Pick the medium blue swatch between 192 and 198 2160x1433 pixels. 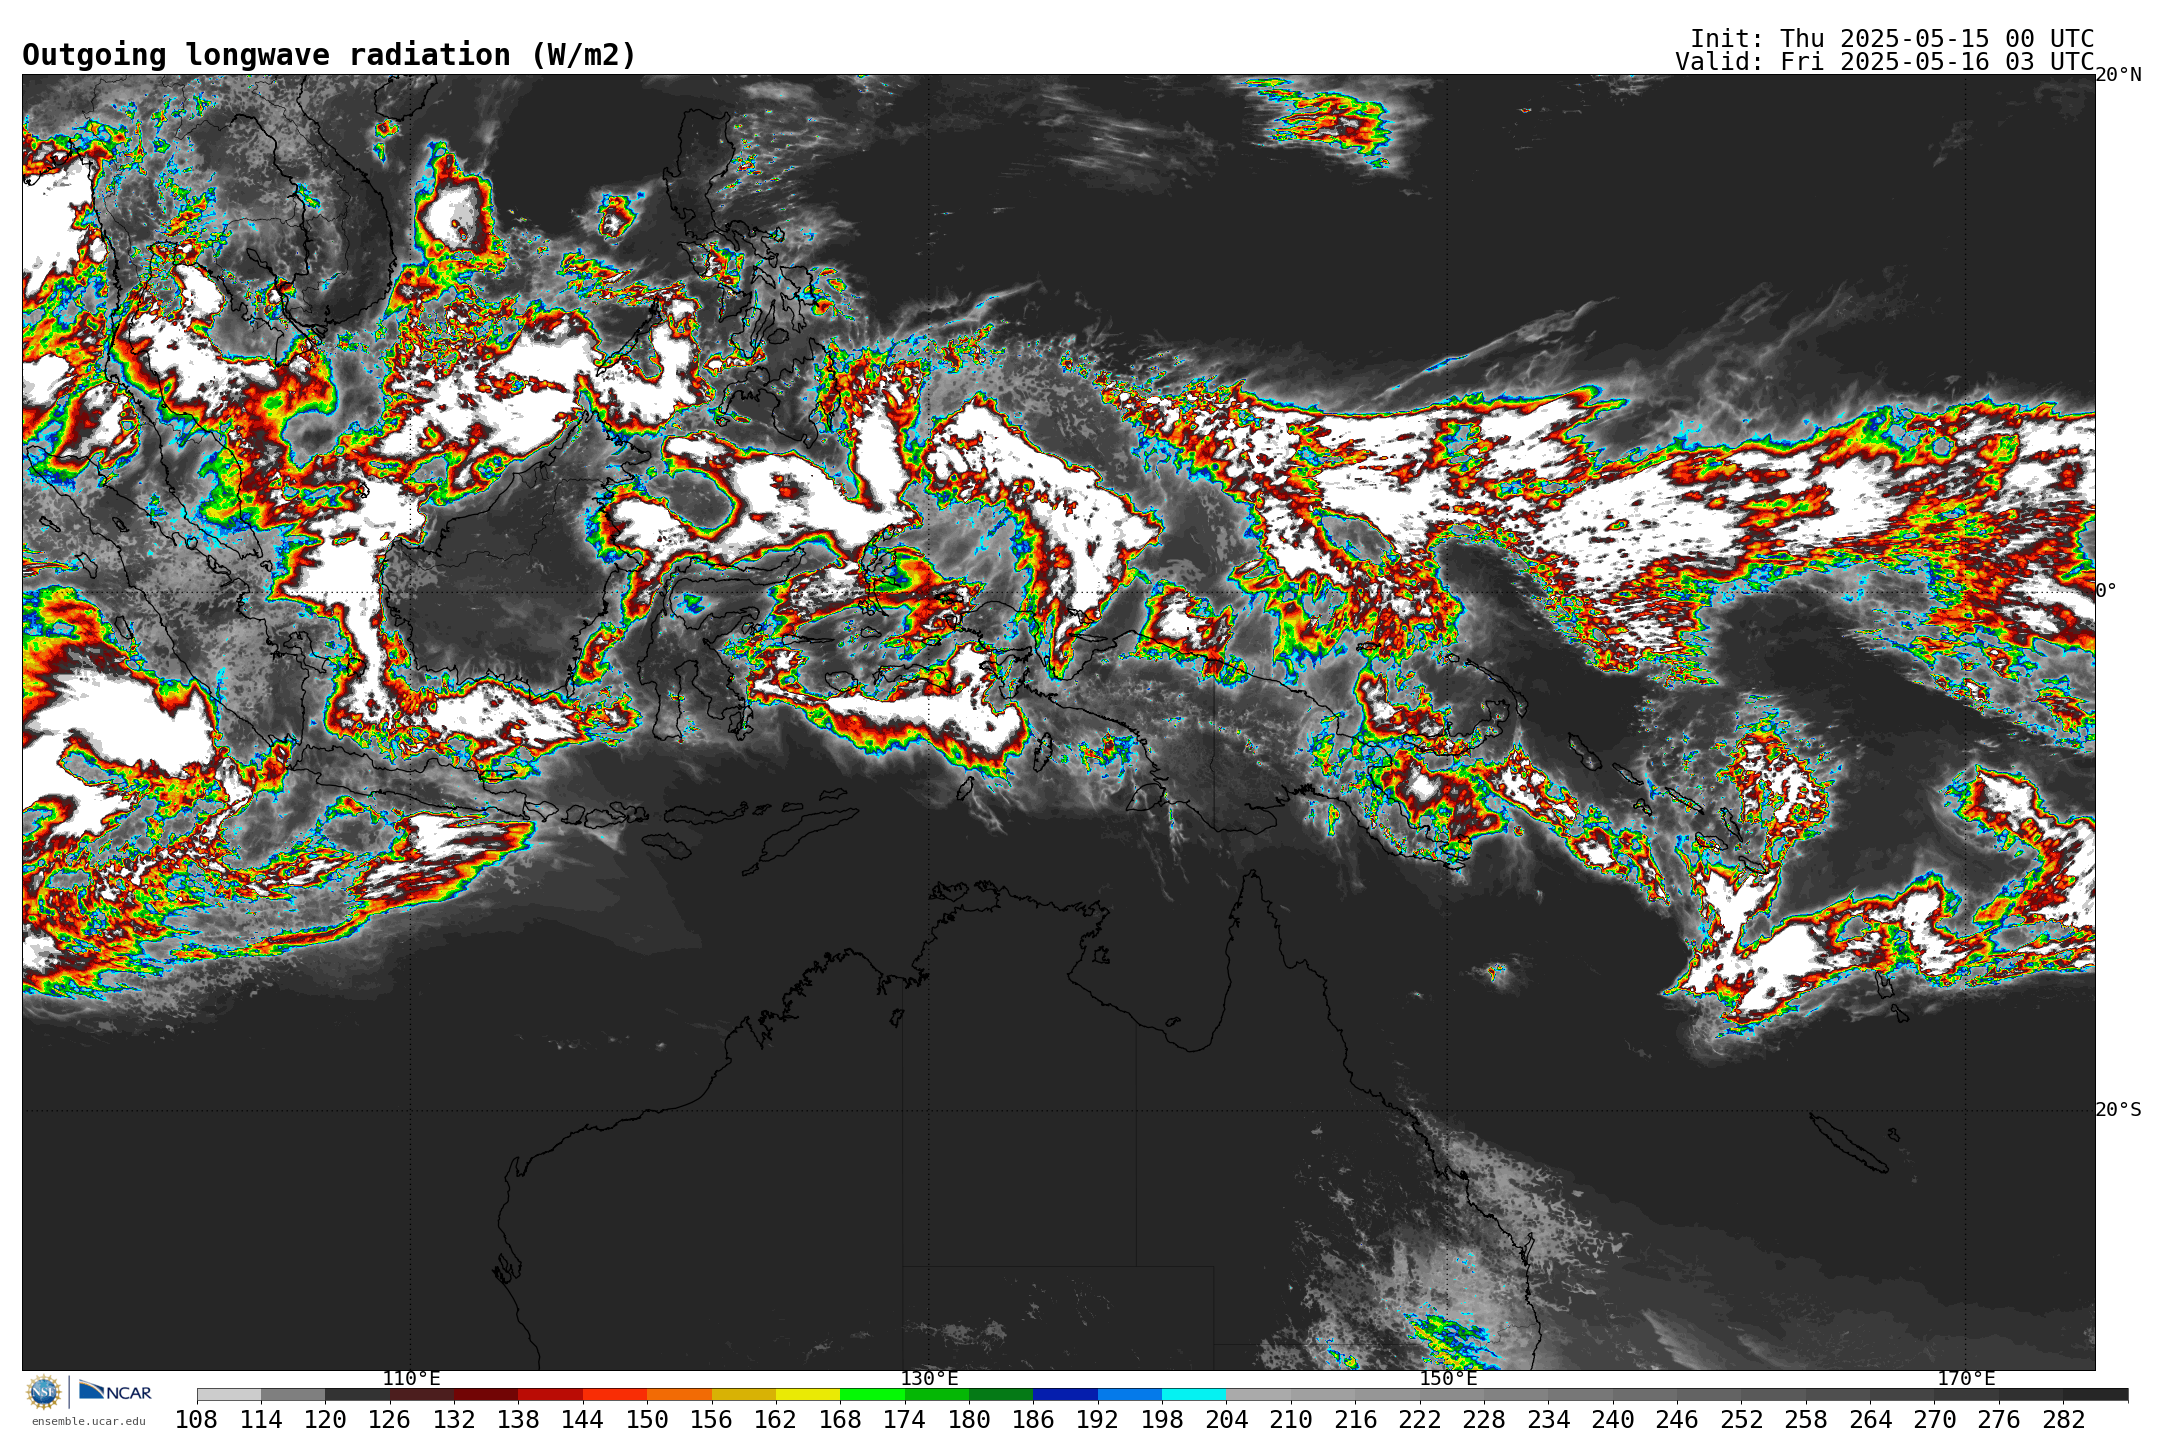1130,1394
